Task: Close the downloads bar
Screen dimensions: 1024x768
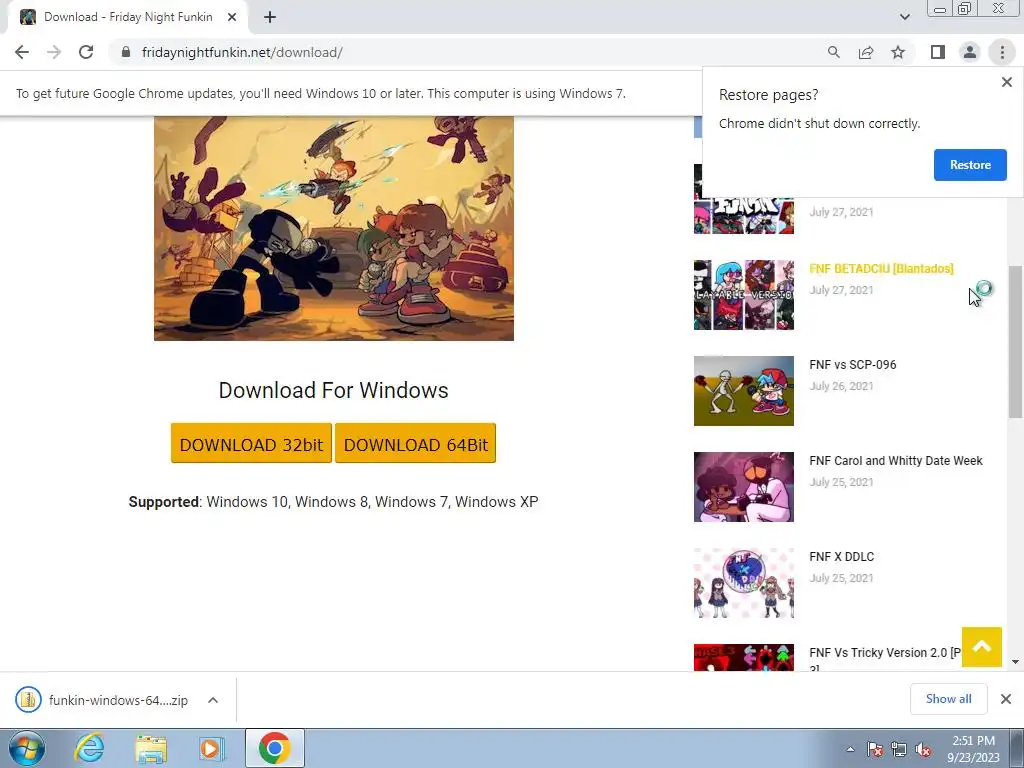Action: pos(1006,699)
